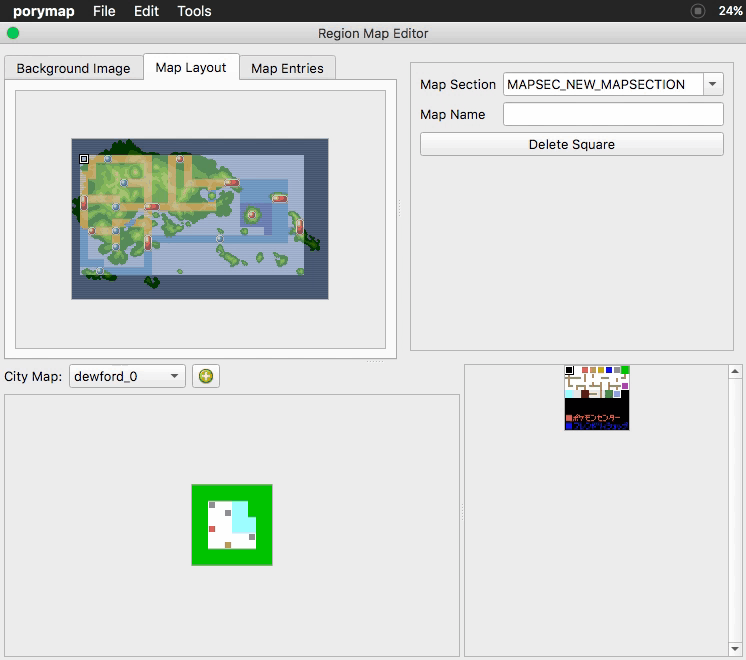Switch to the Map Entries tab
This screenshot has width=746, height=660.
pos(287,69)
